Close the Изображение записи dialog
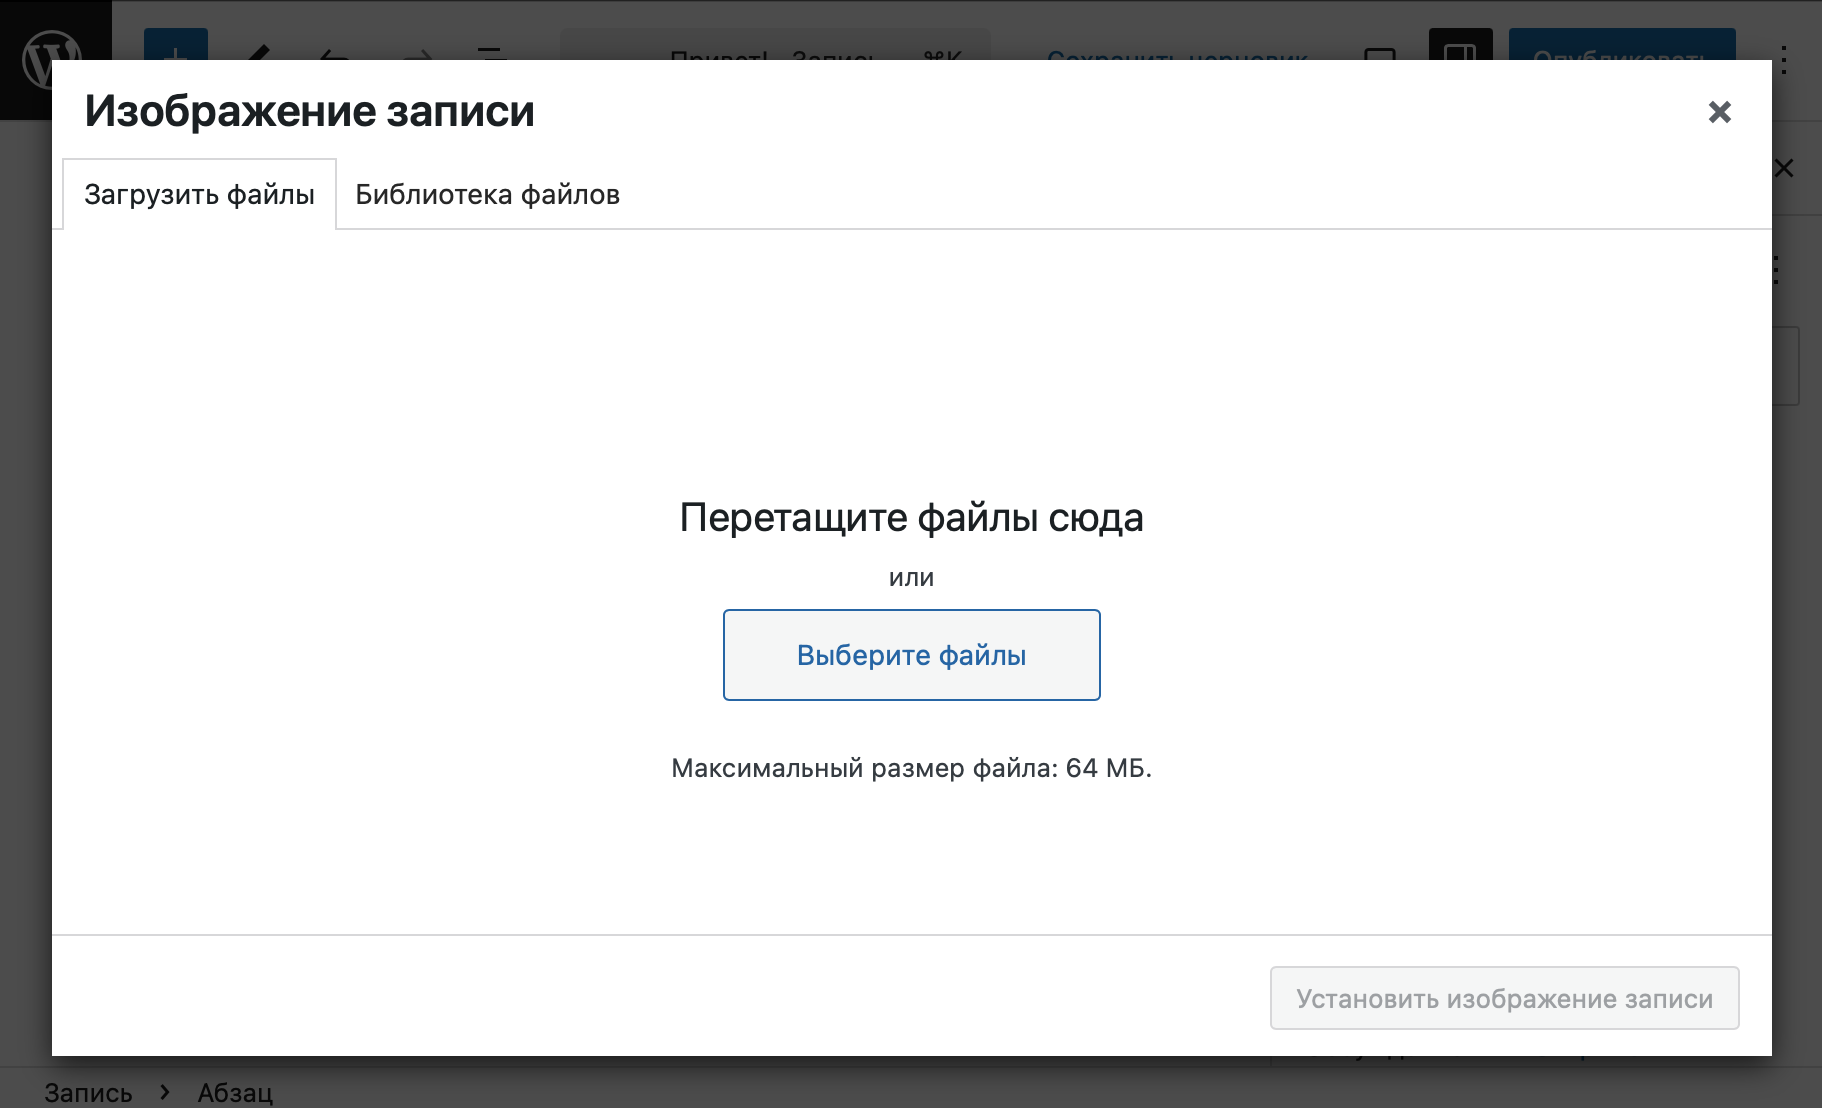This screenshot has width=1822, height=1108. (x=1719, y=112)
